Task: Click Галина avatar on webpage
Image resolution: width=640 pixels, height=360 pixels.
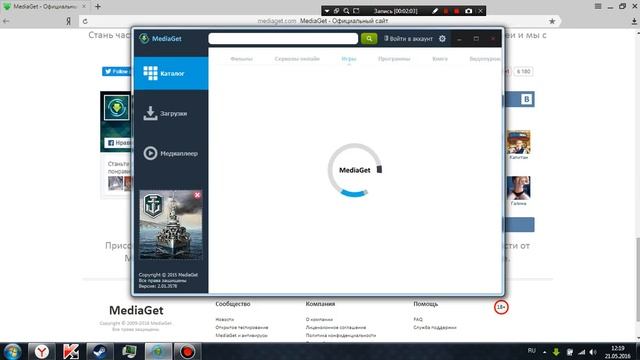Action: pyautogui.click(x=518, y=188)
